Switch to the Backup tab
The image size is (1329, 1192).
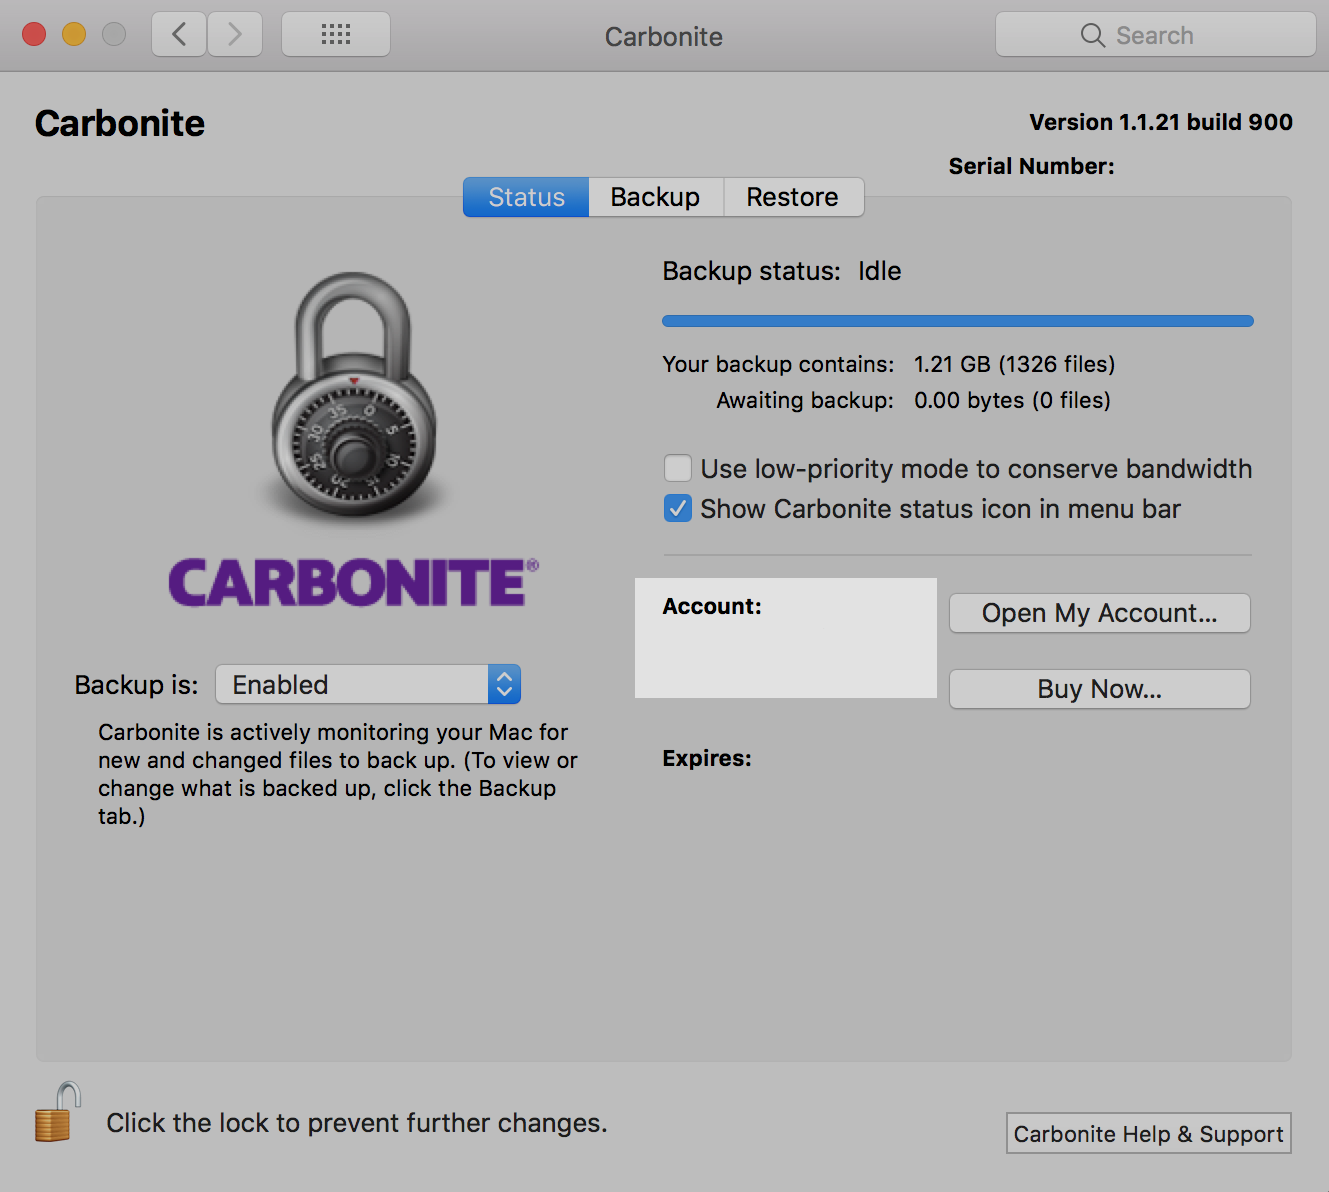655,197
